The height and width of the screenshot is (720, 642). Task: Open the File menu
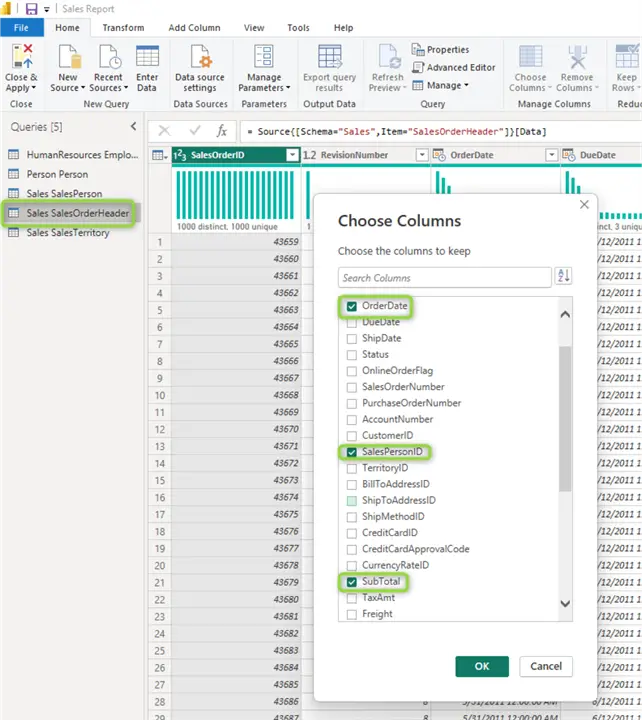click(22, 28)
